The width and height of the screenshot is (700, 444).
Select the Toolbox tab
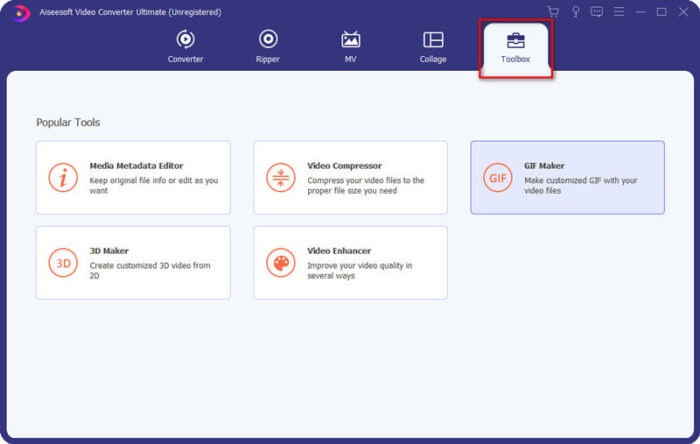coord(515,47)
